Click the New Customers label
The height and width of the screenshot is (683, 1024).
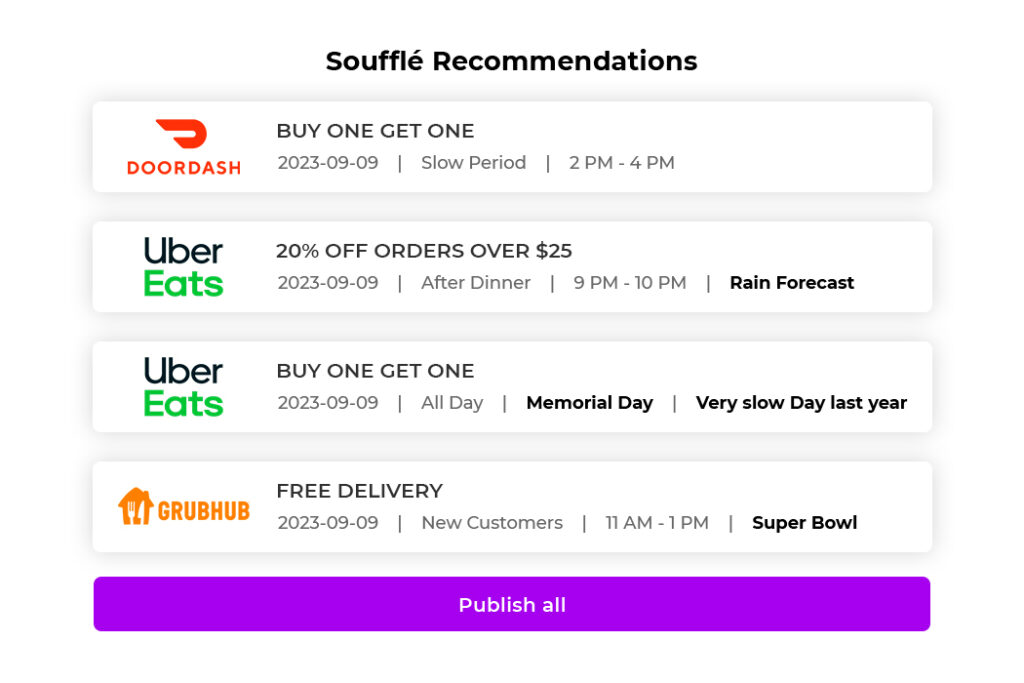click(492, 523)
